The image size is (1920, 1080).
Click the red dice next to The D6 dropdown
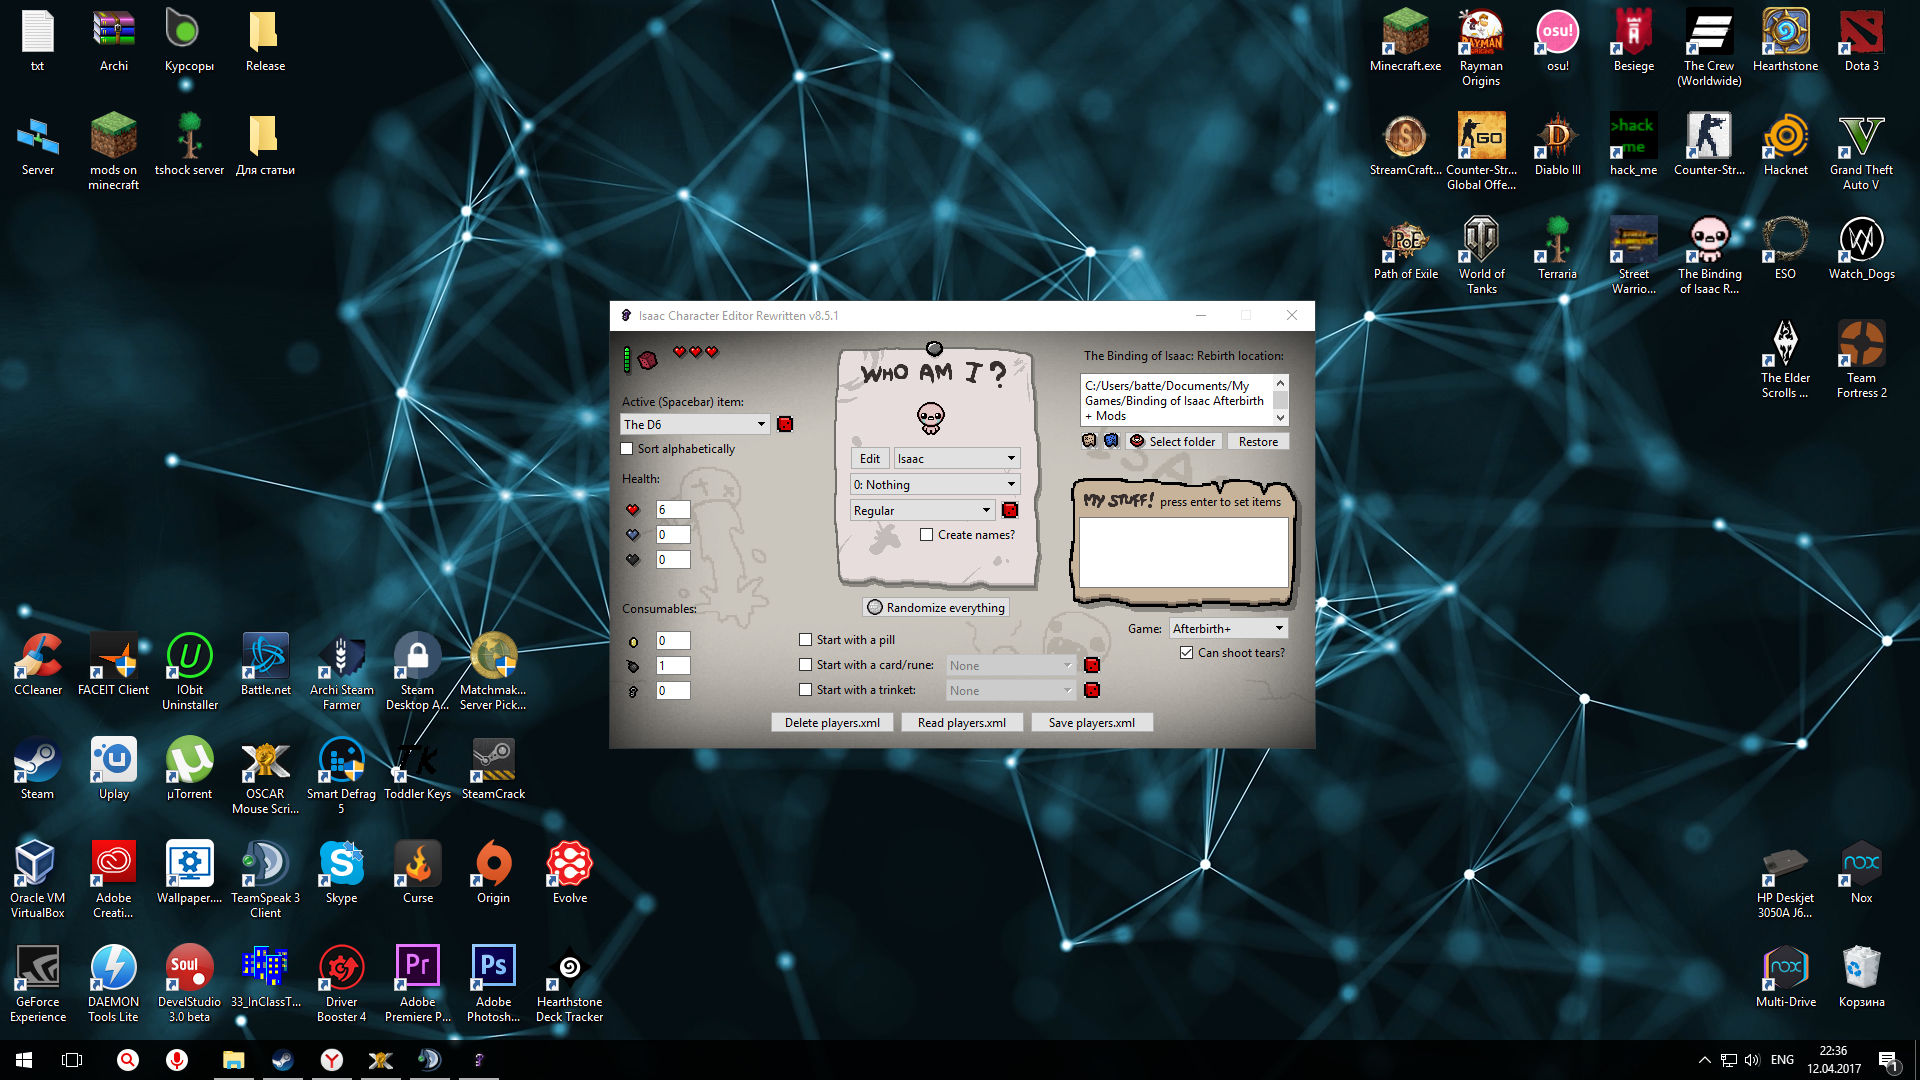(x=785, y=424)
